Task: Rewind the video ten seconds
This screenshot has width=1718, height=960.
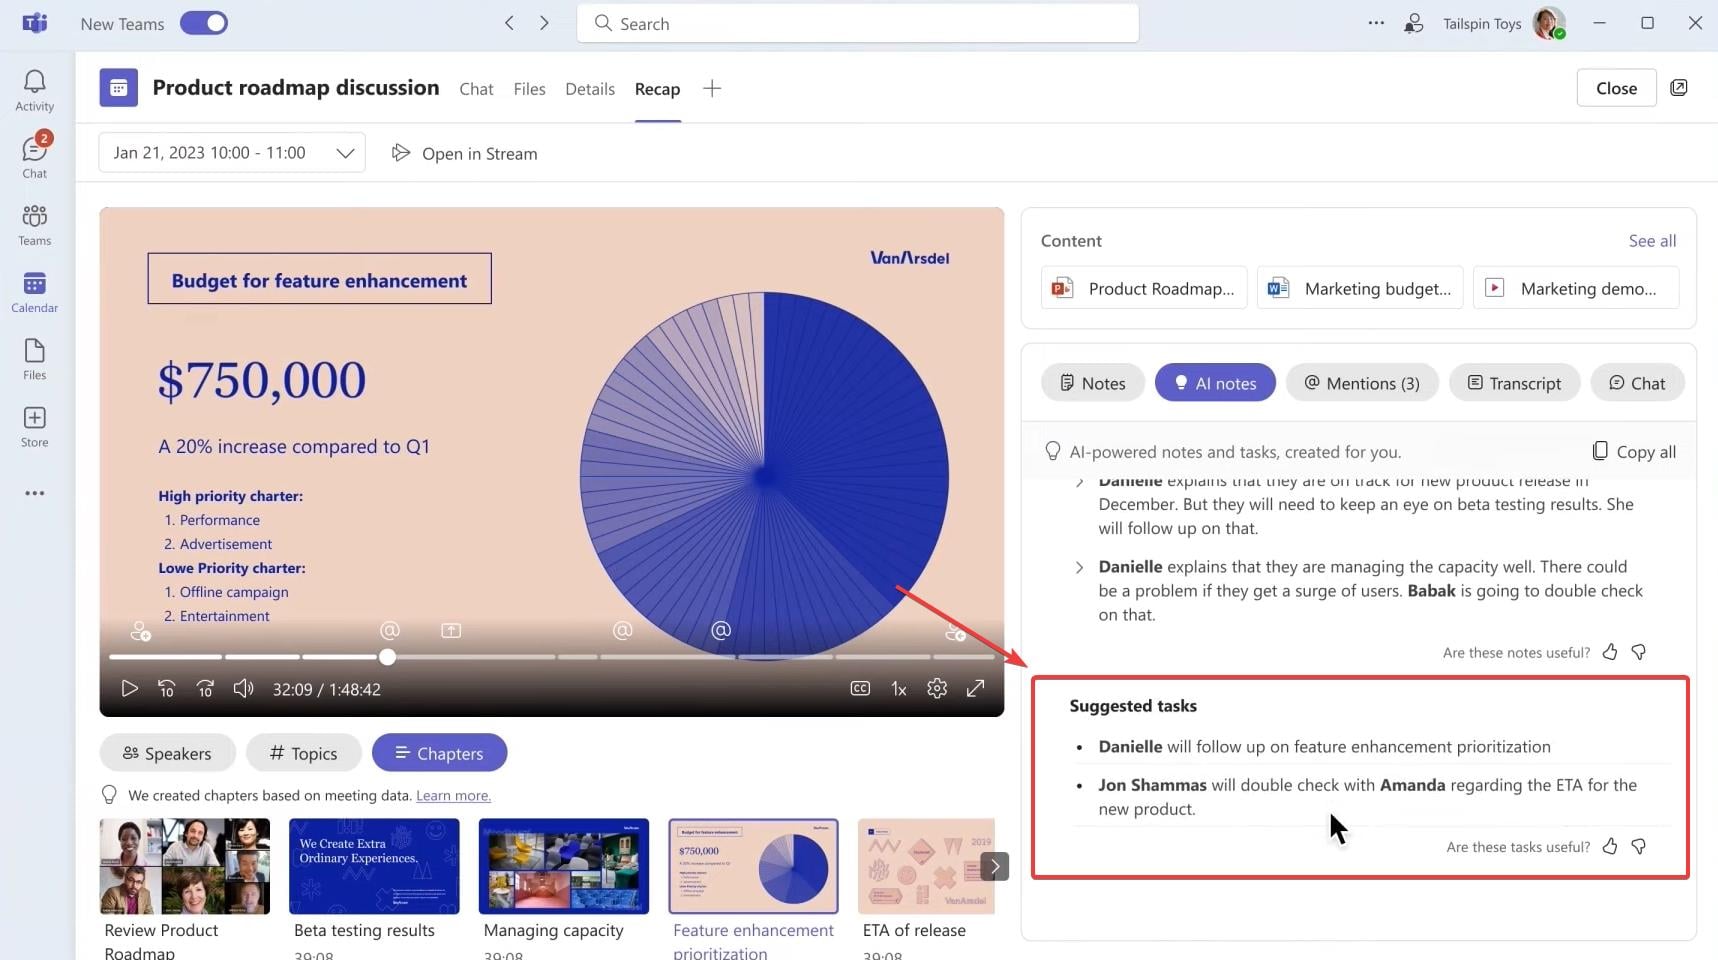Action: (x=167, y=688)
